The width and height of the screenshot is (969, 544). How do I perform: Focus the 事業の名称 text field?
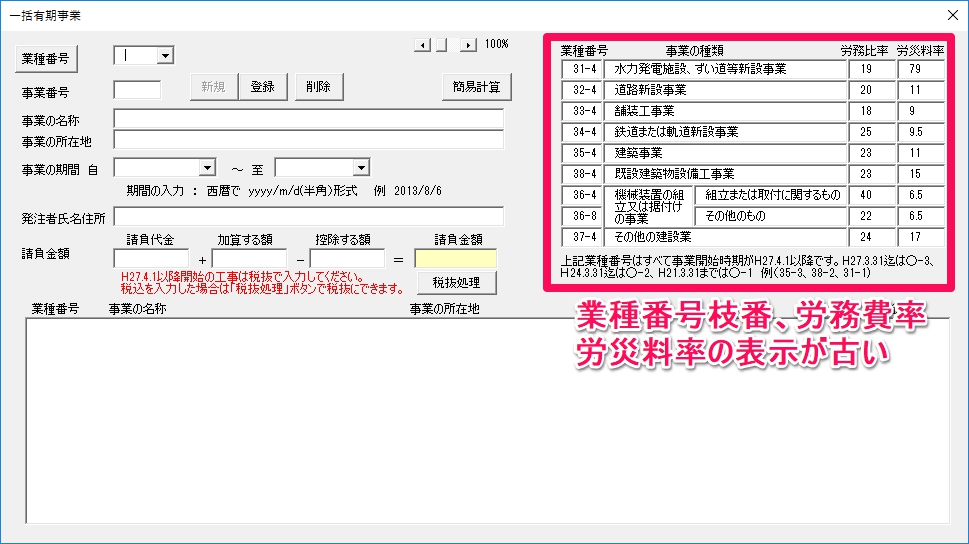(x=308, y=119)
